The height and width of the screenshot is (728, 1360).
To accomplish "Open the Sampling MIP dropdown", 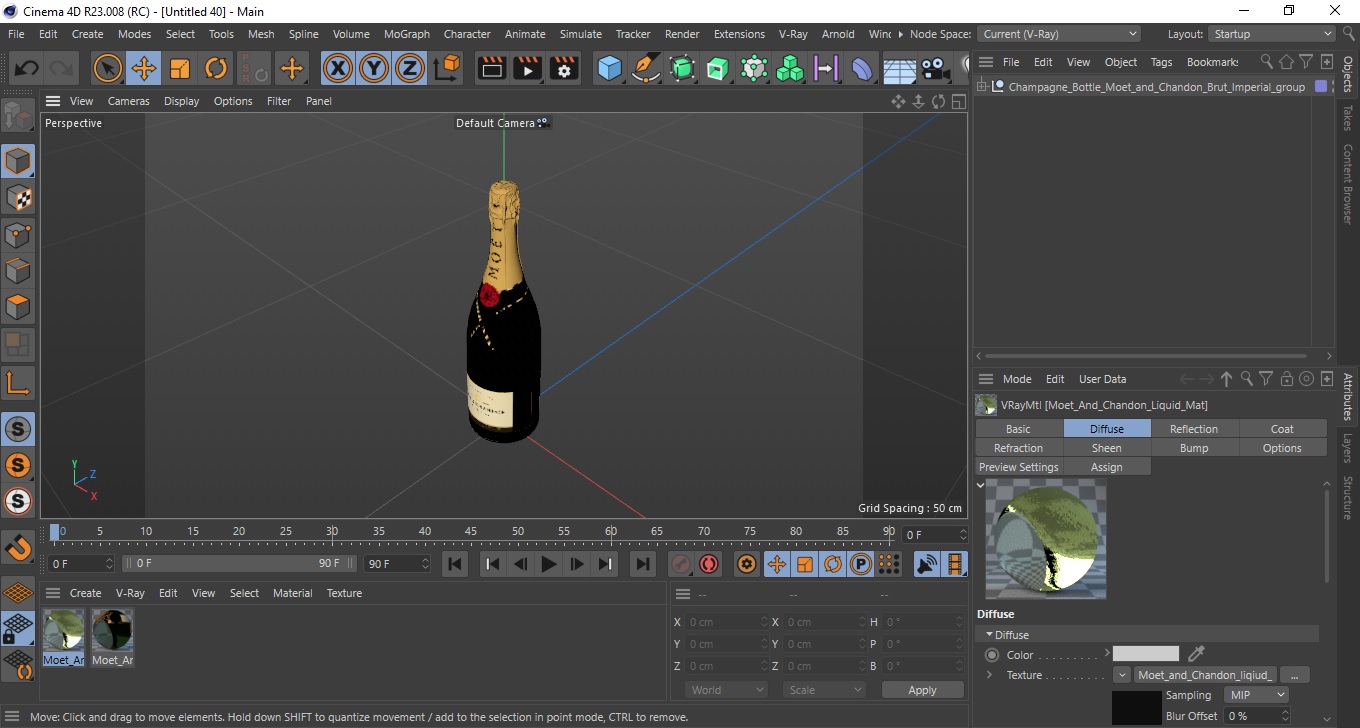I will coord(1256,695).
